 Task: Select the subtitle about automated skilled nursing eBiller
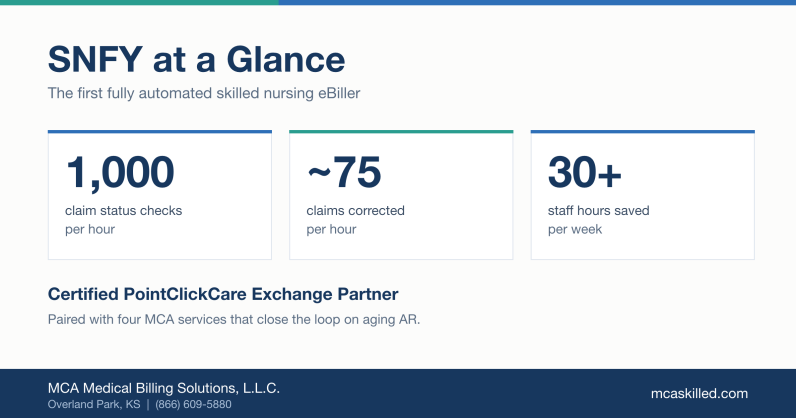pos(204,93)
